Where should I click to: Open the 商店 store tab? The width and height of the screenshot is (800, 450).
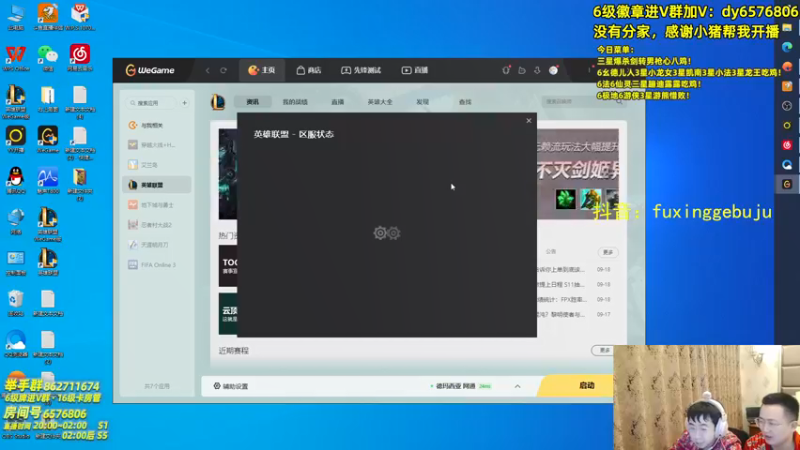click(309, 70)
